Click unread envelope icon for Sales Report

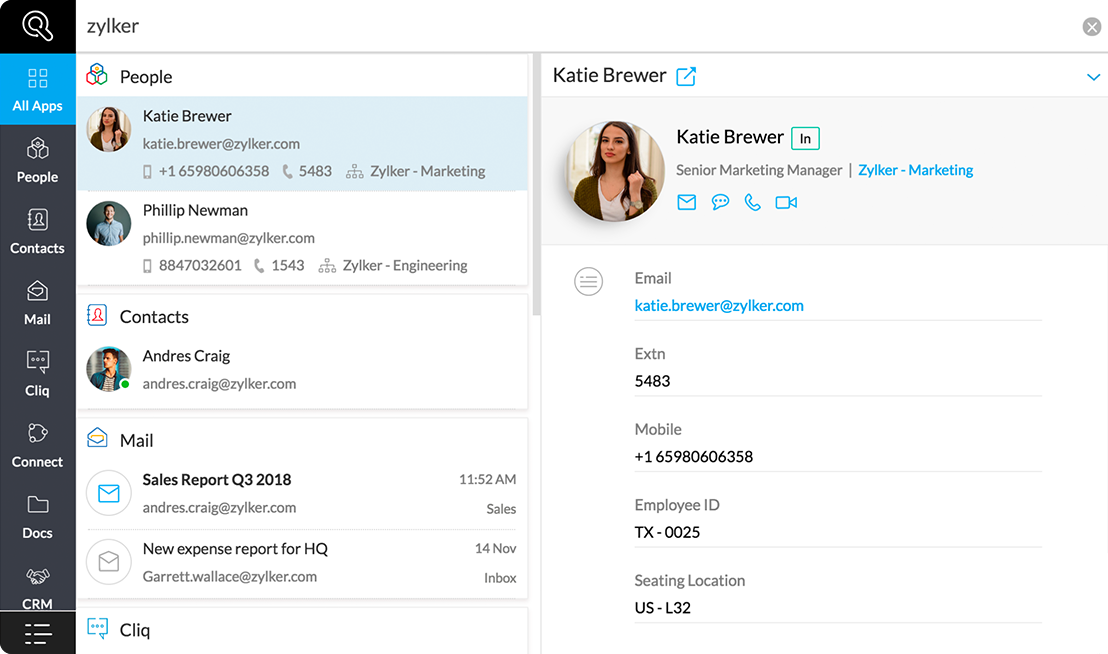(109, 493)
